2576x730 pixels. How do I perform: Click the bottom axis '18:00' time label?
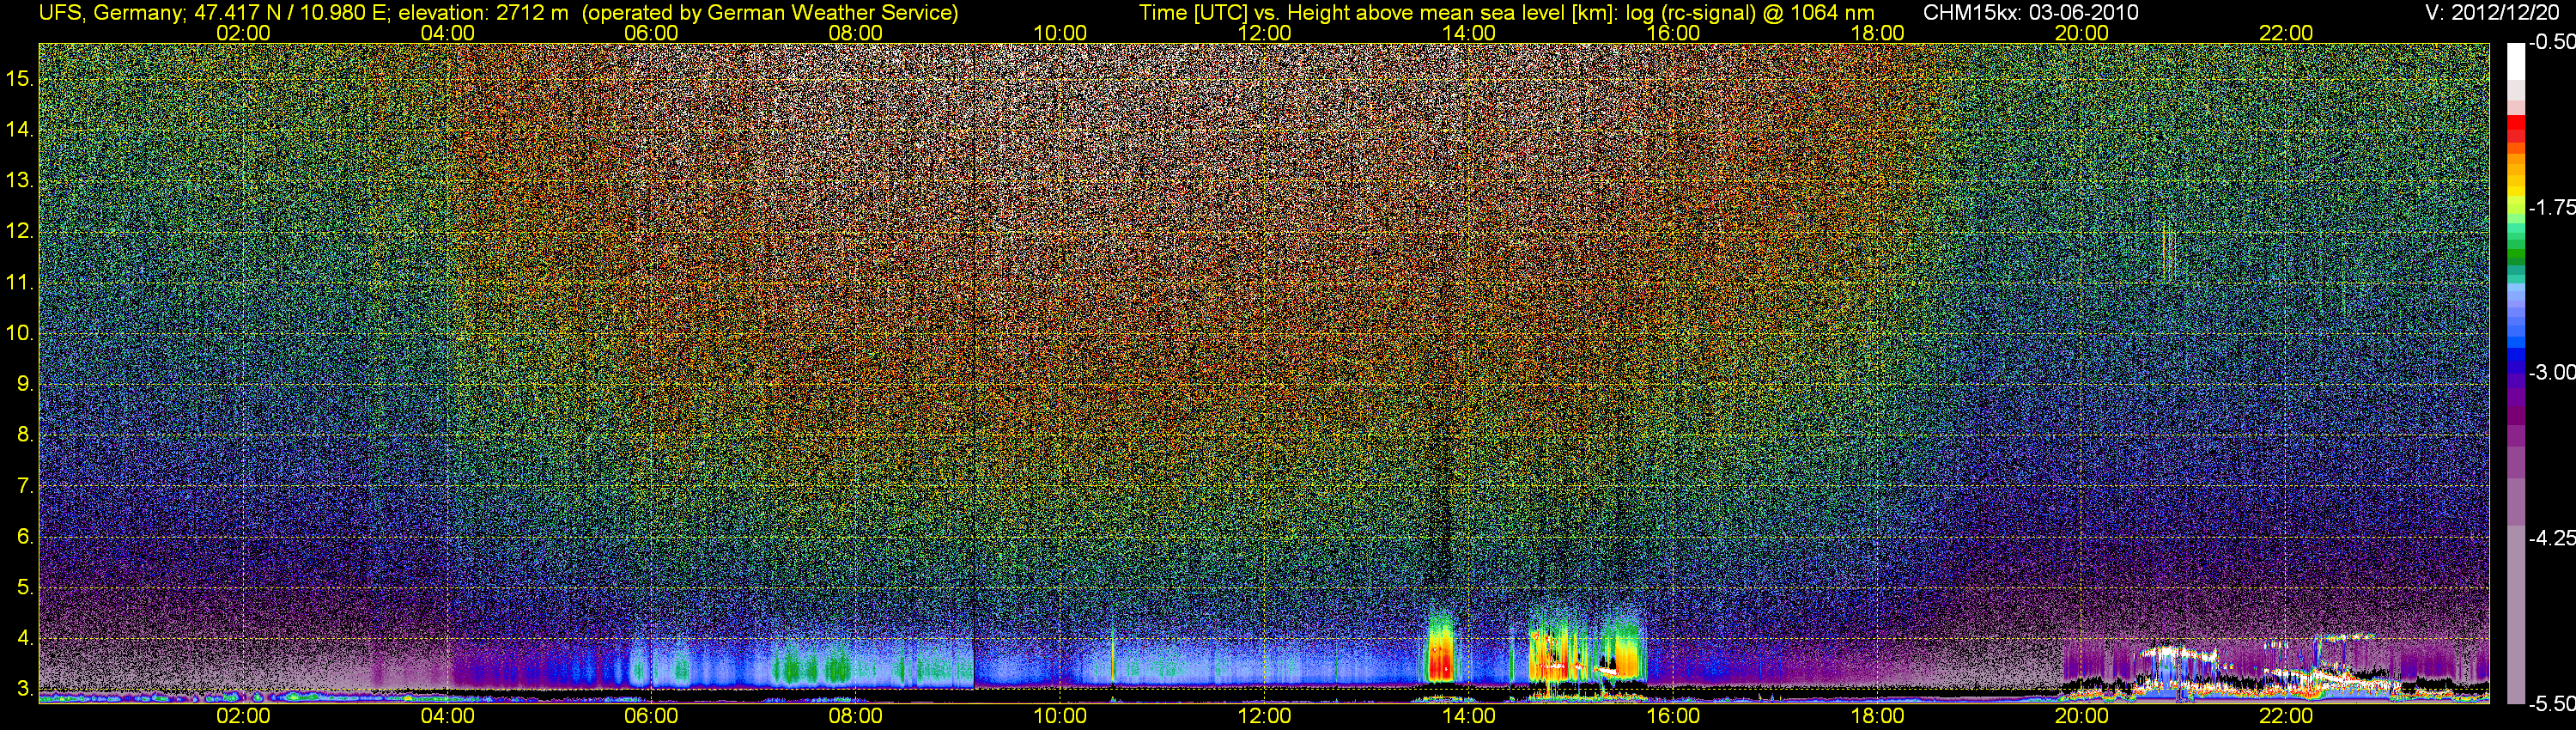pyautogui.click(x=1877, y=716)
